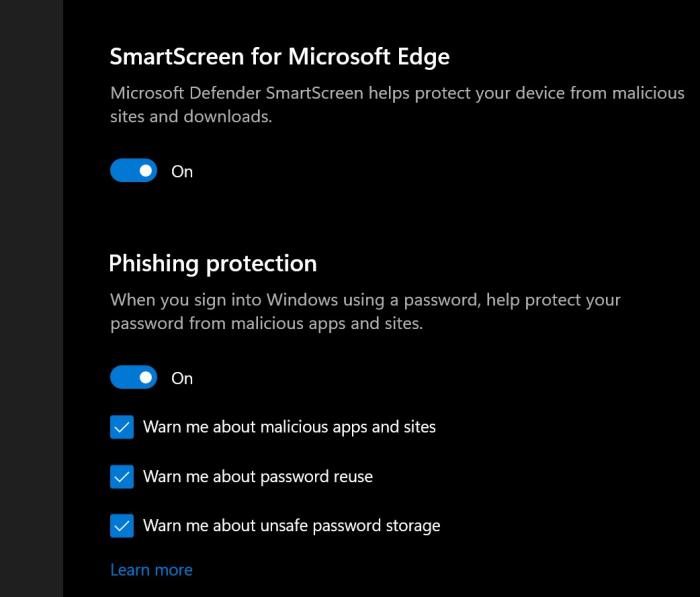Click the white knob on SmartScreen toggle
The image size is (700, 597).
coord(146,171)
